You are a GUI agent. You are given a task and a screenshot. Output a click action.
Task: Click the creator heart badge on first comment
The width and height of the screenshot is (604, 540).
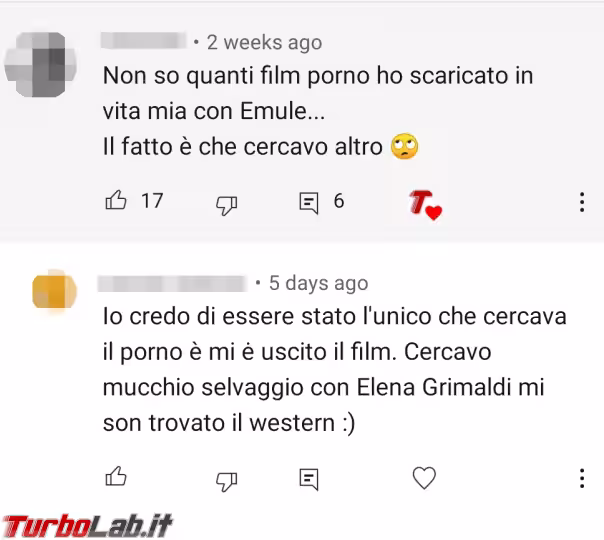(425, 205)
